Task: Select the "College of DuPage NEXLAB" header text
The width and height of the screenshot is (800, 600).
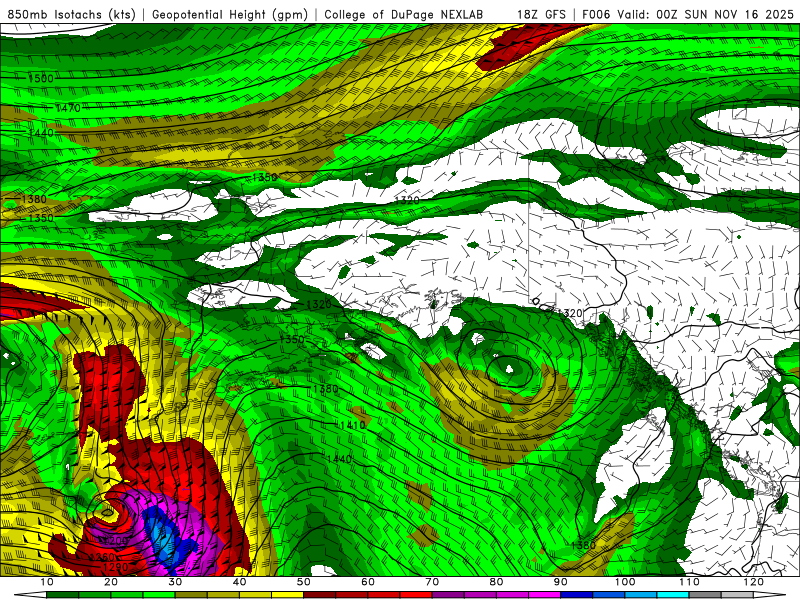Action: 404,15
